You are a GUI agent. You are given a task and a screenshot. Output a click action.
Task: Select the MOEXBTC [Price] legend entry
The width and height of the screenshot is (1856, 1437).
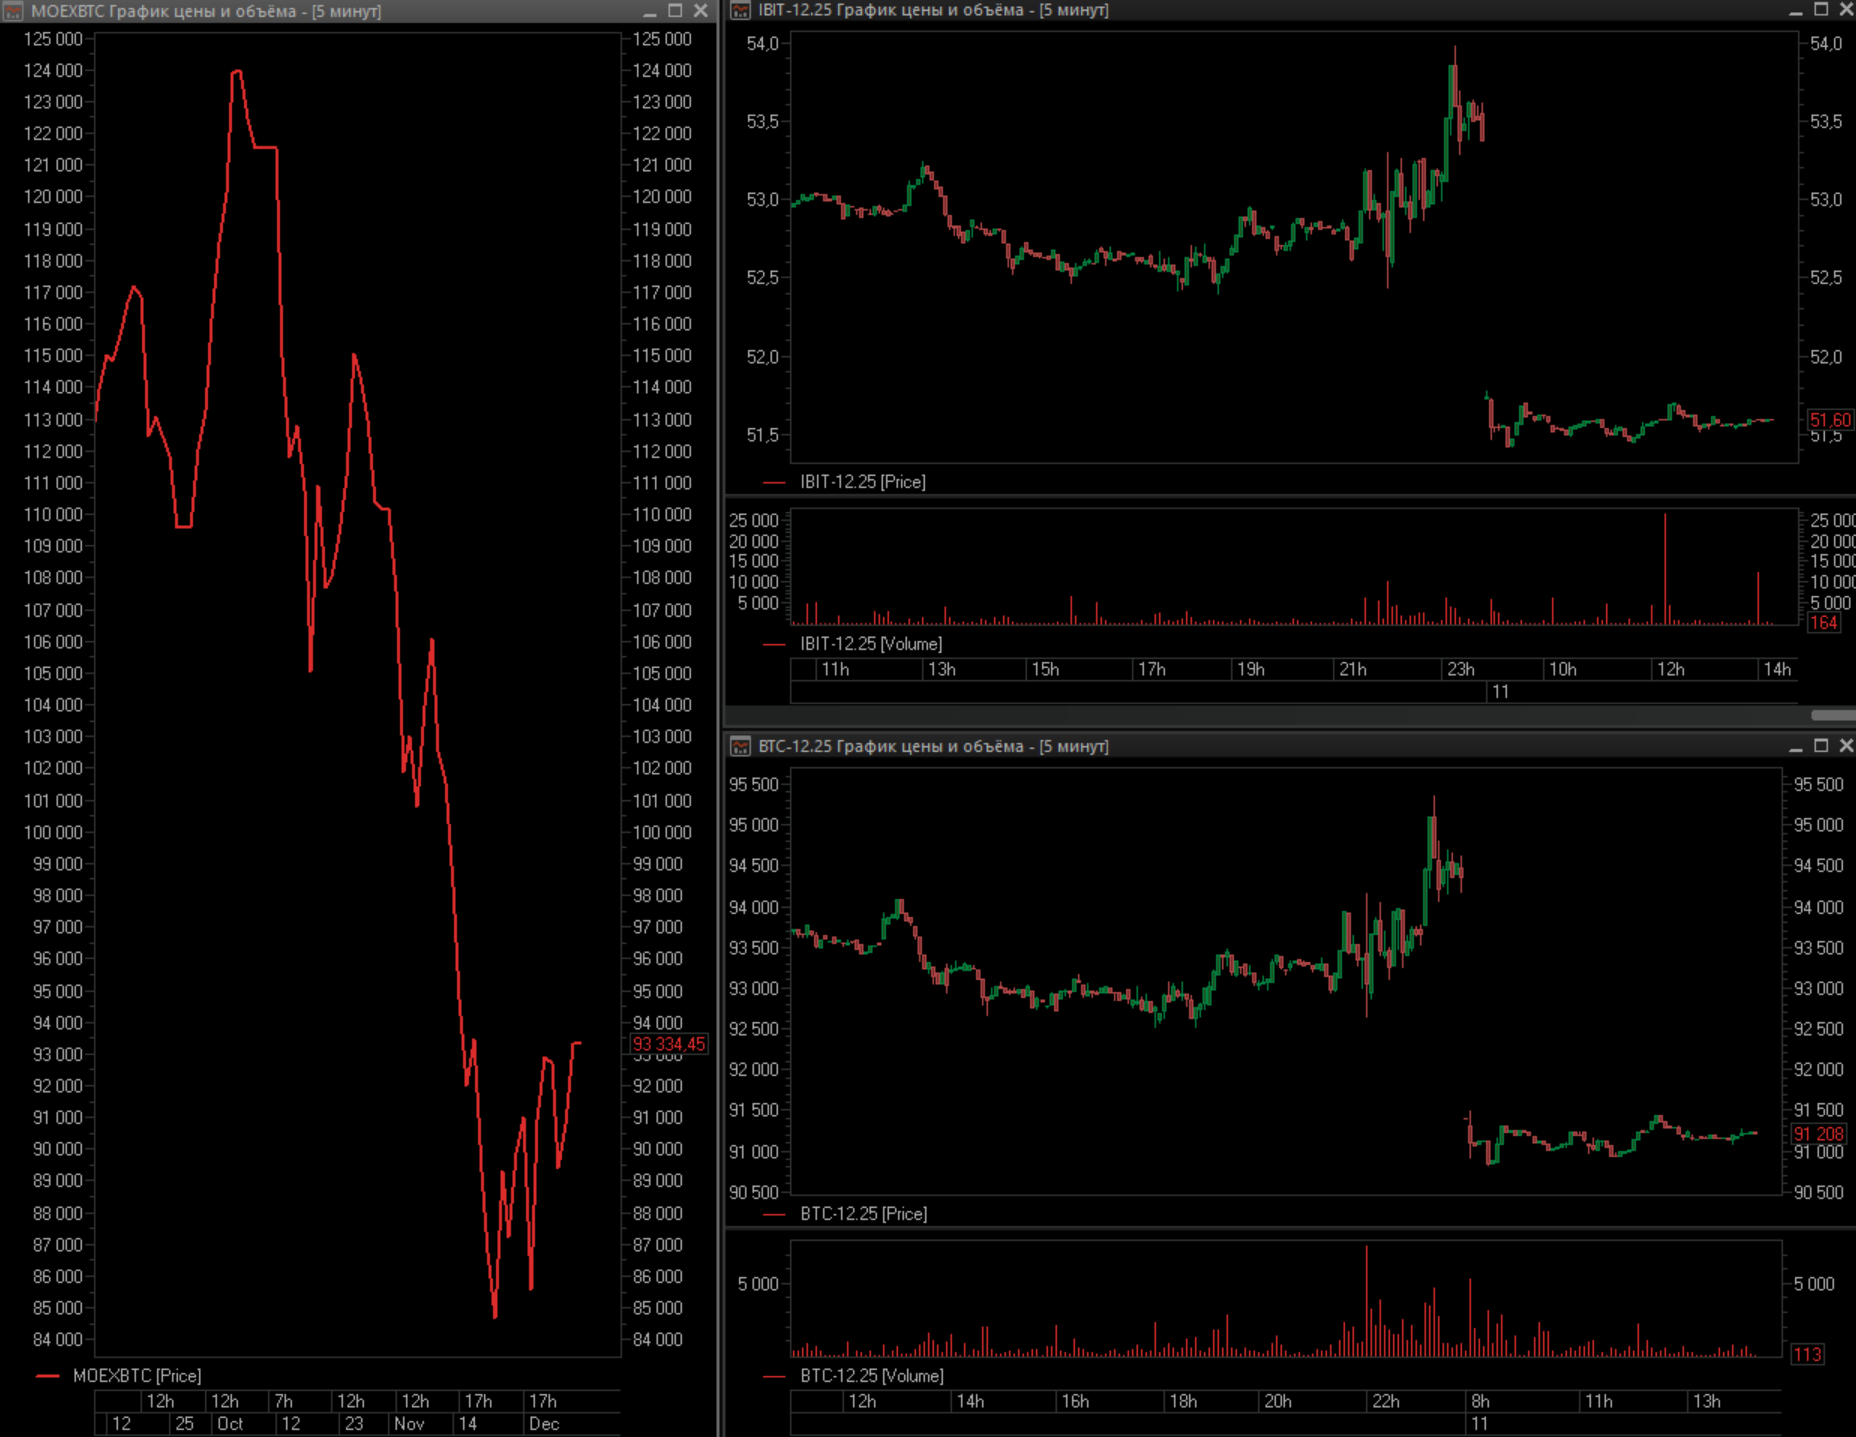136,1376
